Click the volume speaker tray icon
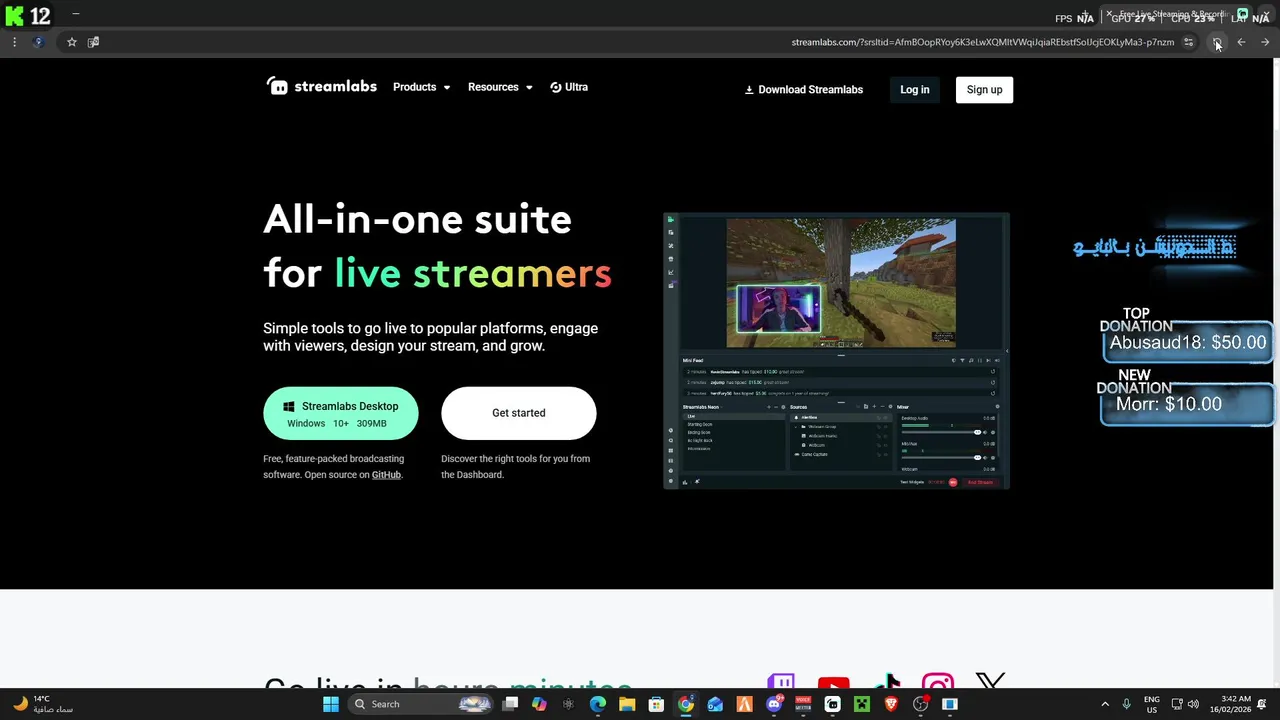Image resolution: width=1280 pixels, height=720 pixels. (1193, 704)
